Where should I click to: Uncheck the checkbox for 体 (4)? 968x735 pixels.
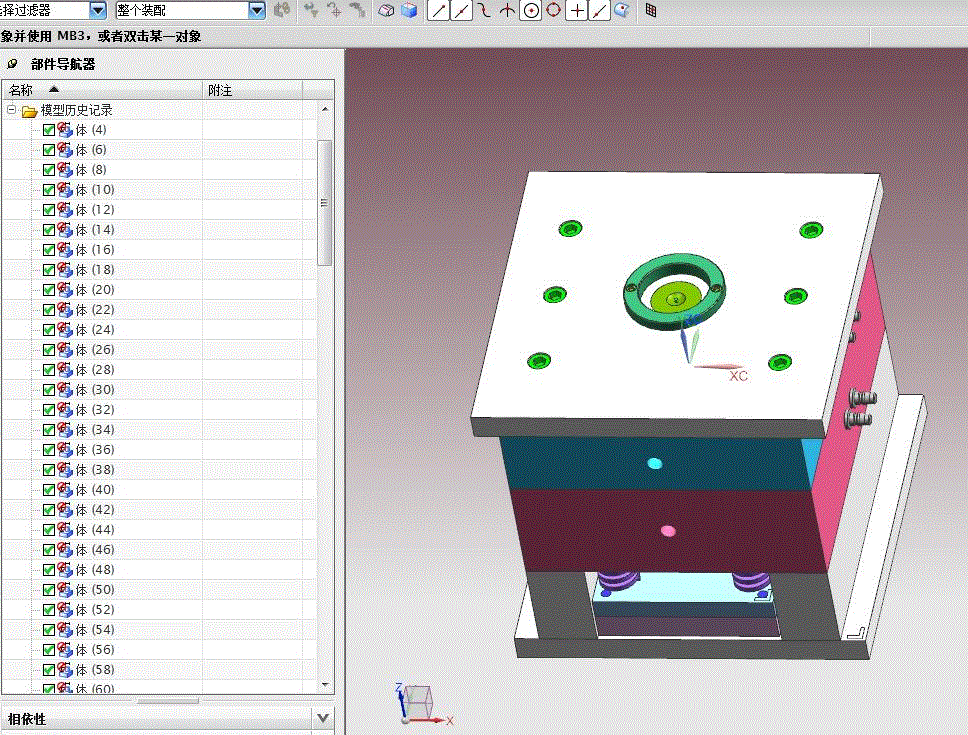click(x=49, y=130)
